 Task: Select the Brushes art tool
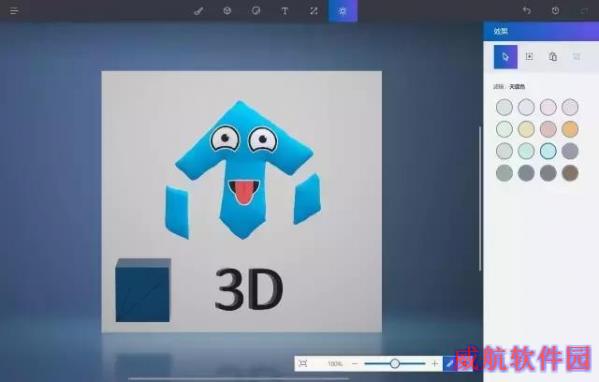(x=198, y=11)
